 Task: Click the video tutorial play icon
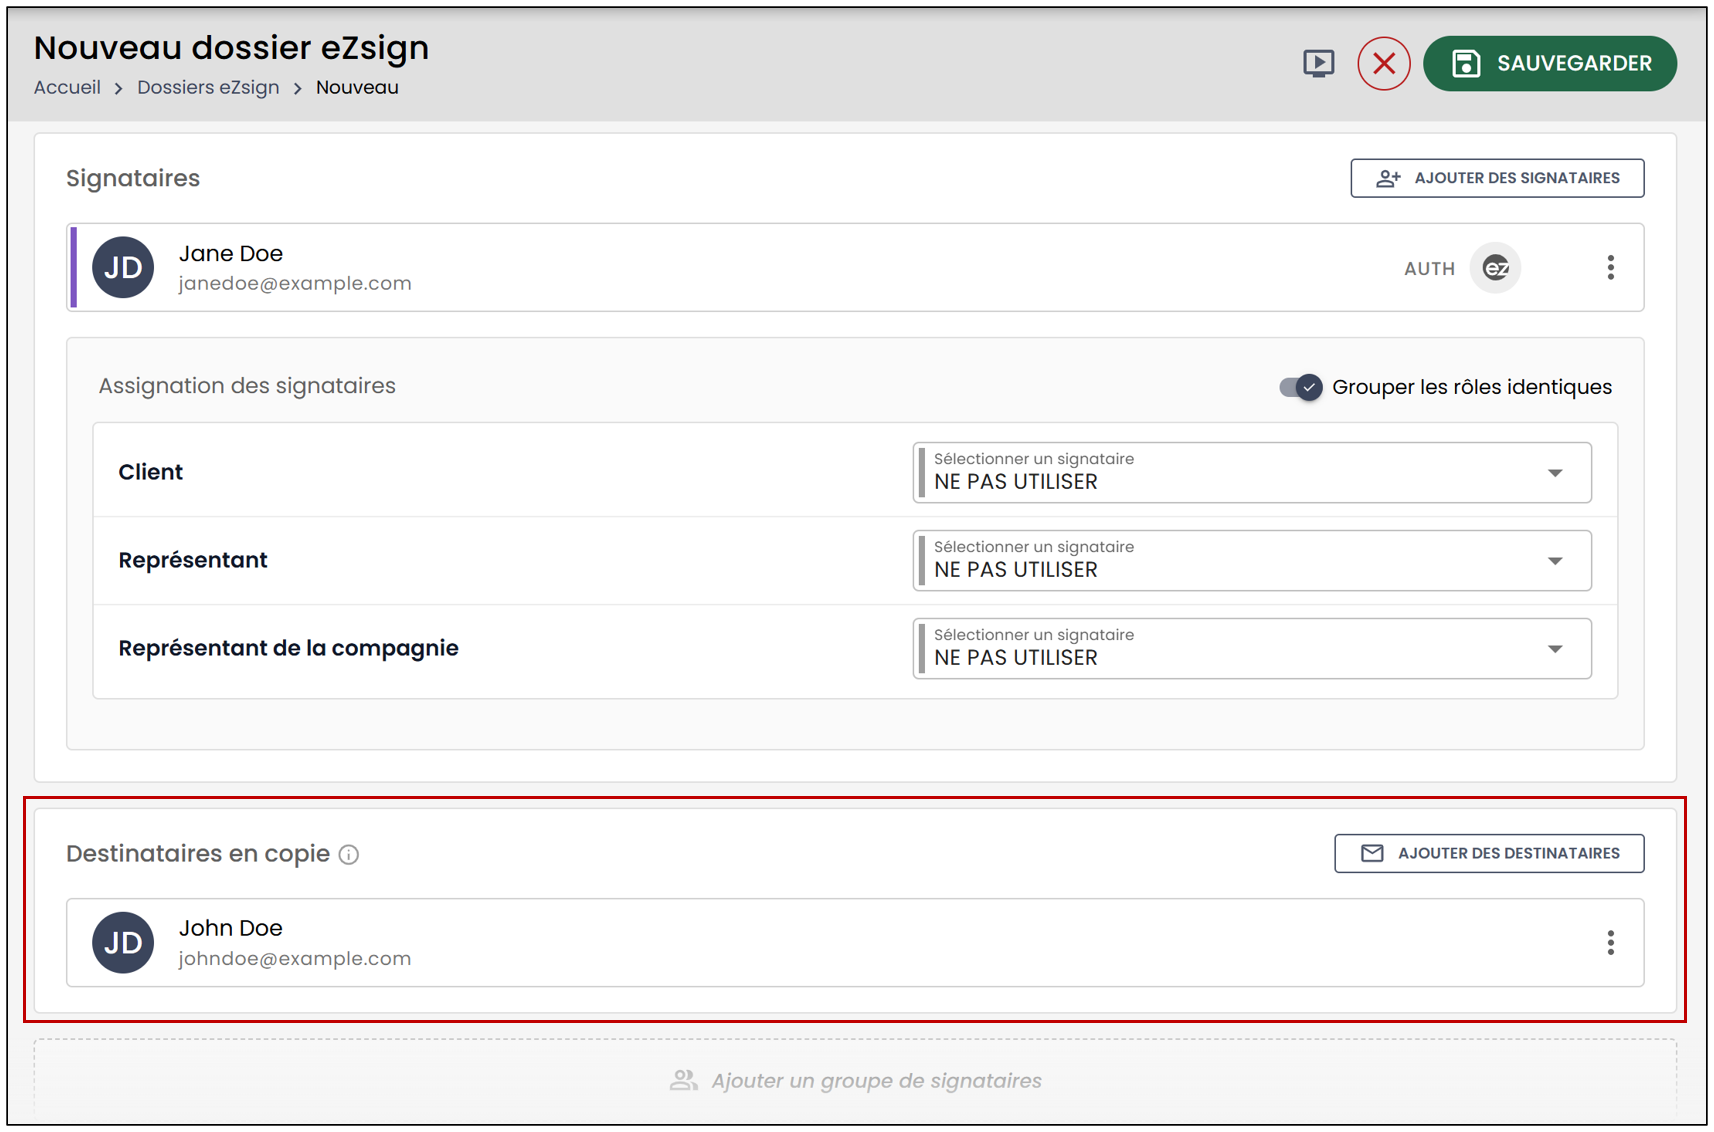(x=1318, y=64)
